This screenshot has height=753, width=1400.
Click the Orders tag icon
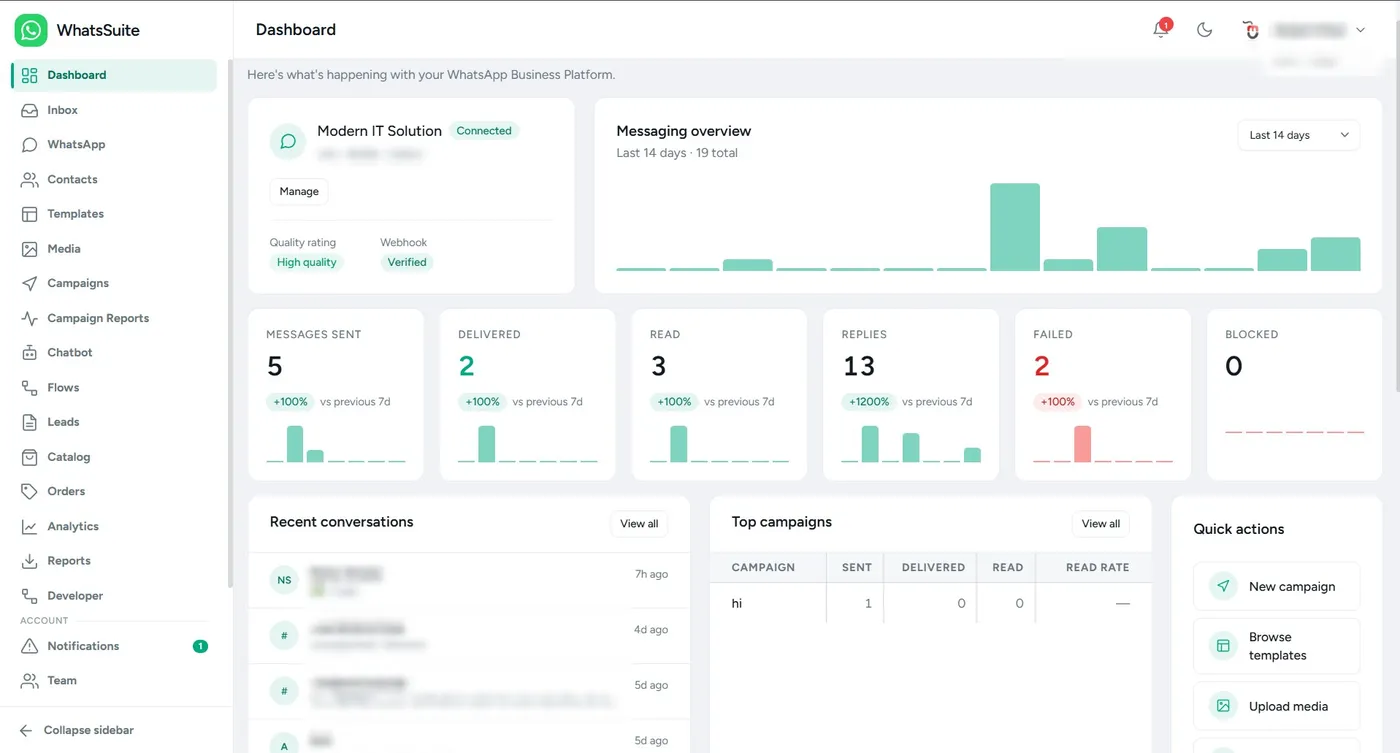point(30,492)
